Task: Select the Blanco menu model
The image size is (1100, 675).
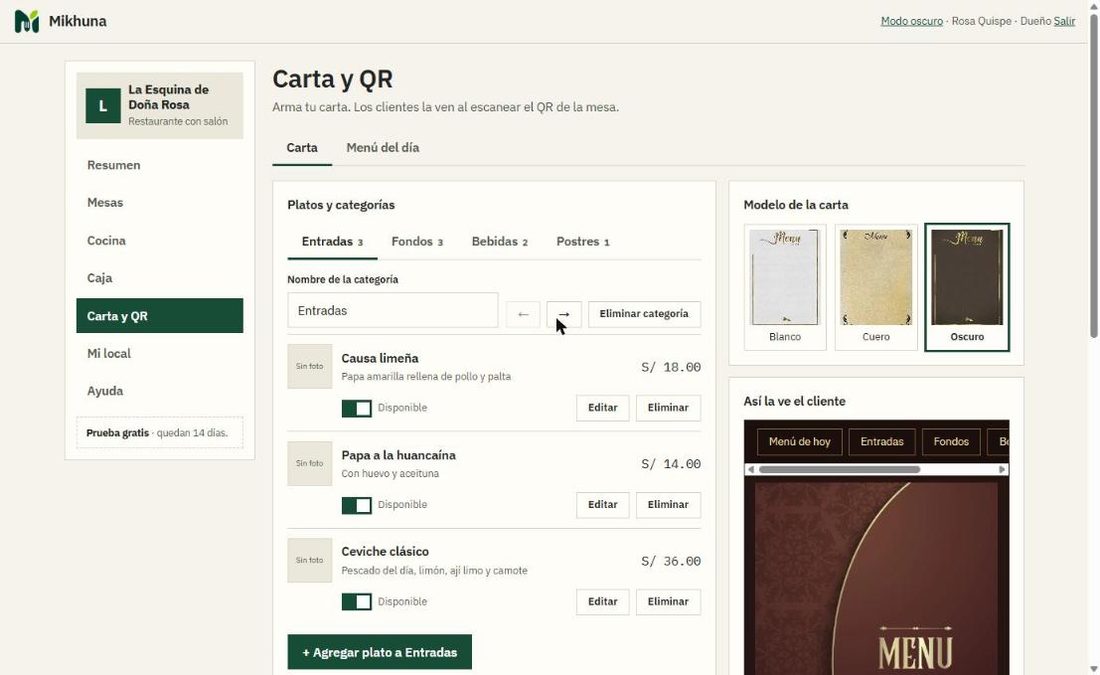Action: pos(785,287)
